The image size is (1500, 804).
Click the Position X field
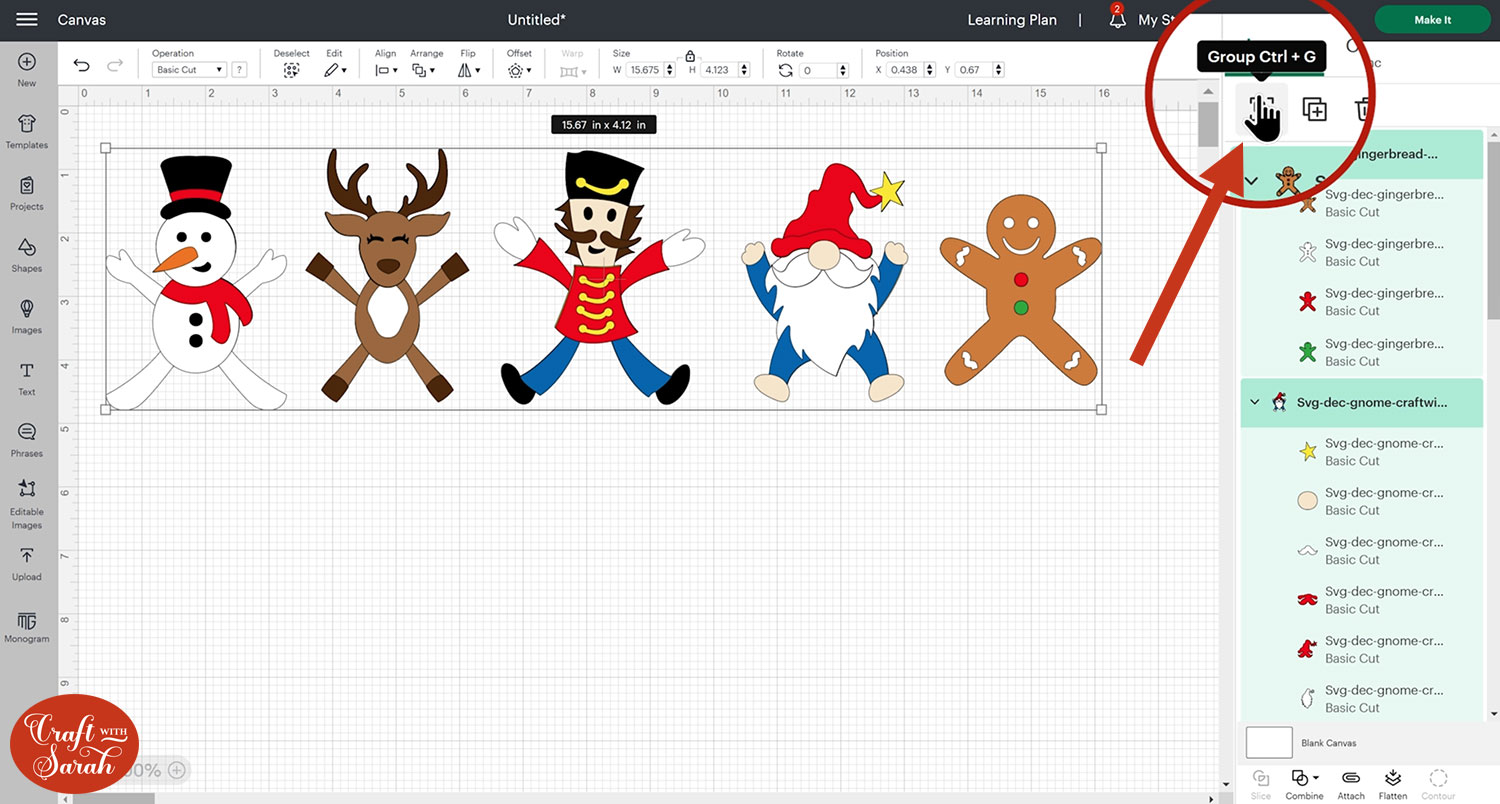coord(906,70)
